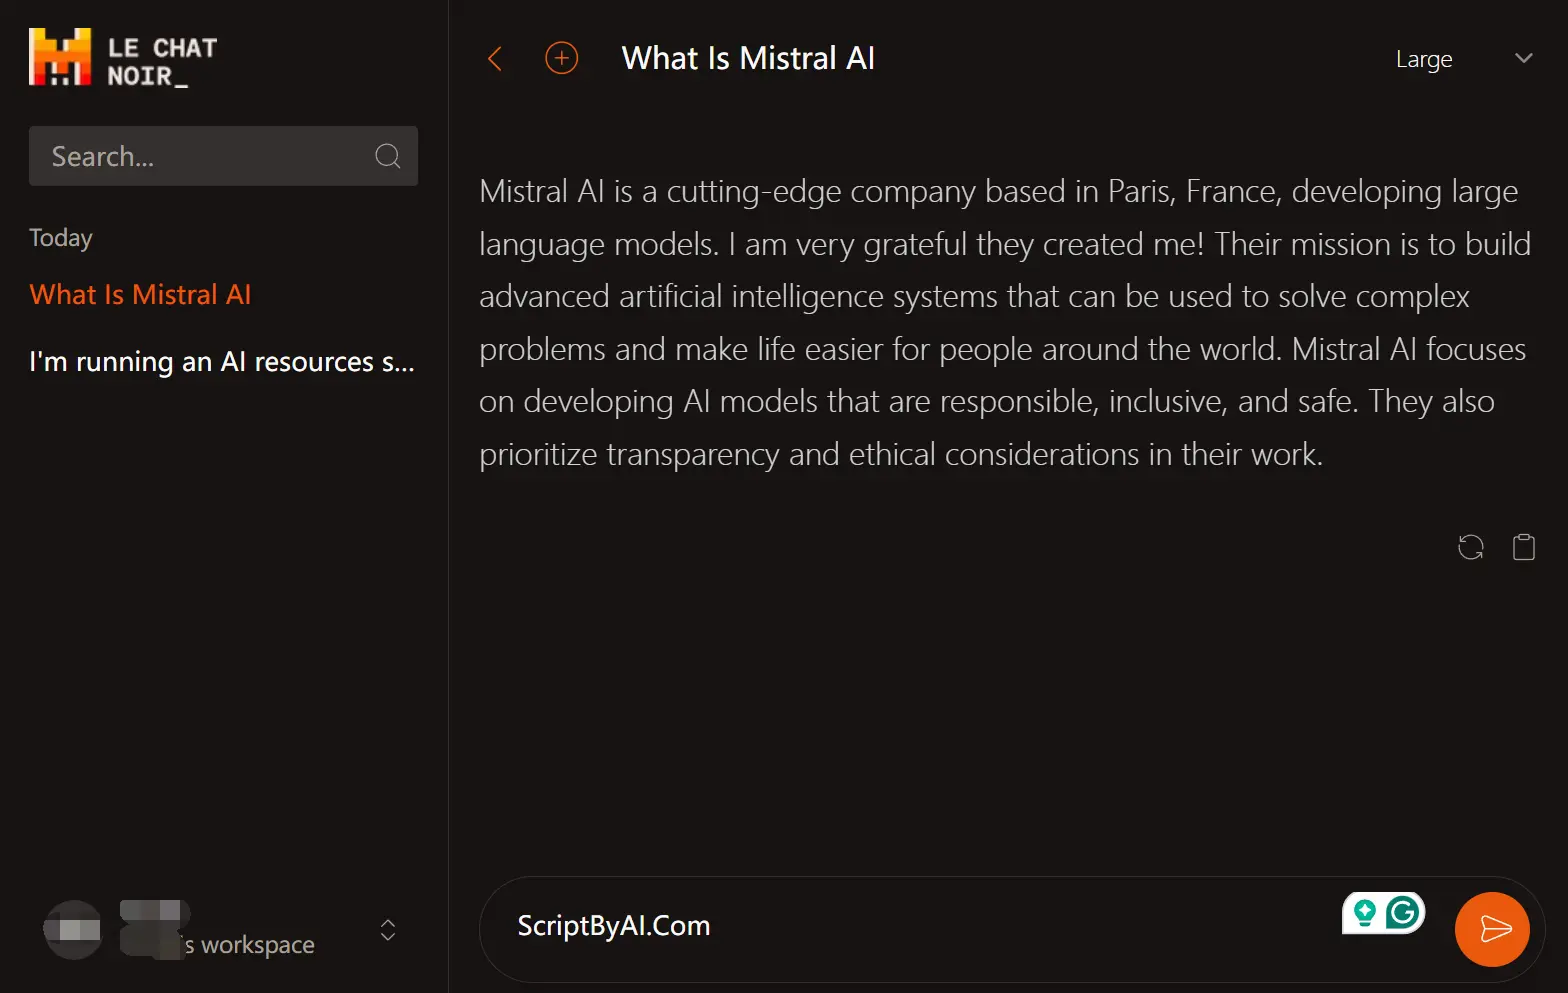The height and width of the screenshot is (993, 1568).
Task: Open the 'I'm running an AI resources' chat
Action: [x=221, y=361]
